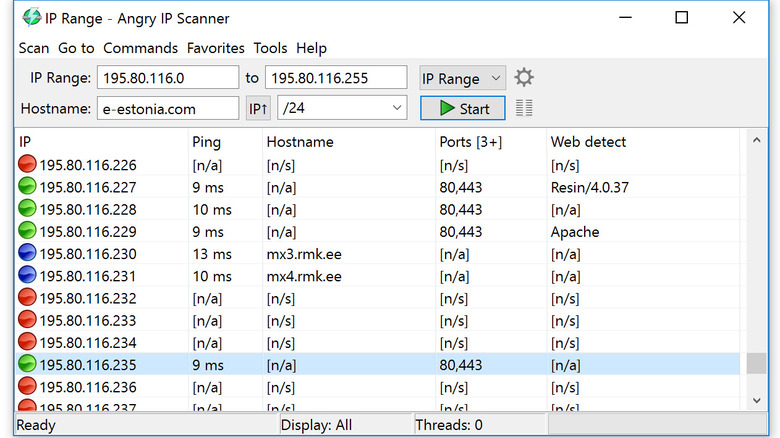Sort results by Ping column header

tap(206, 142)
